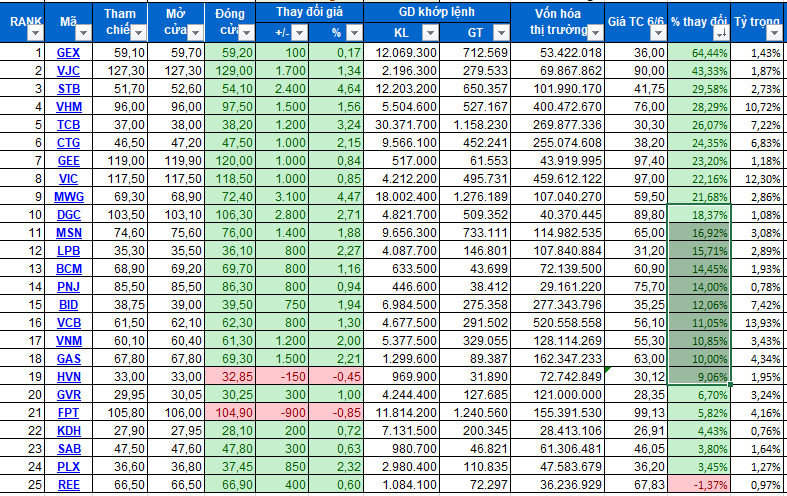This screenshot has width=787, height=496.
Task: Open the Vốn hóa thị trường filter dropdown
Action: tap(595, 33)
